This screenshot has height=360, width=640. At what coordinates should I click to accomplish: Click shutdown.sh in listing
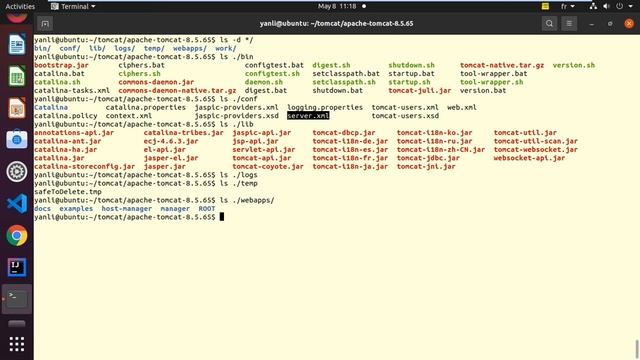tap(411, 65)
